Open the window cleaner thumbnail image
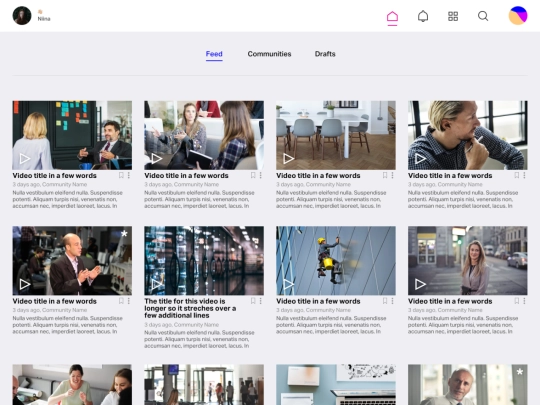The height and width of the screenshot is (405, 540). coord(336,260)
